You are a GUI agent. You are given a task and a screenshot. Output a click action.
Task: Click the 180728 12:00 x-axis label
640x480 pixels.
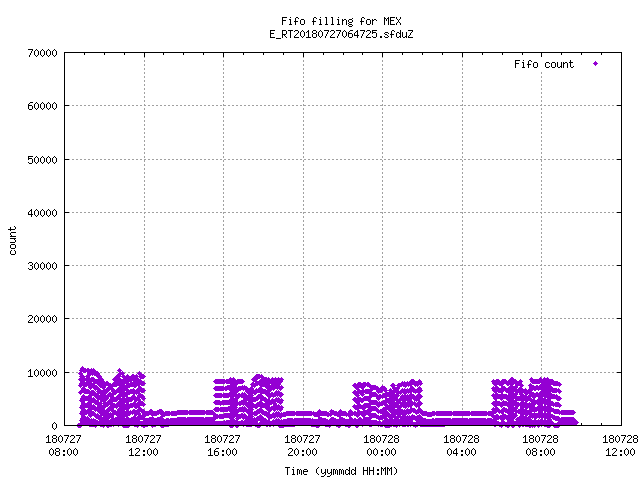point(620,446)
